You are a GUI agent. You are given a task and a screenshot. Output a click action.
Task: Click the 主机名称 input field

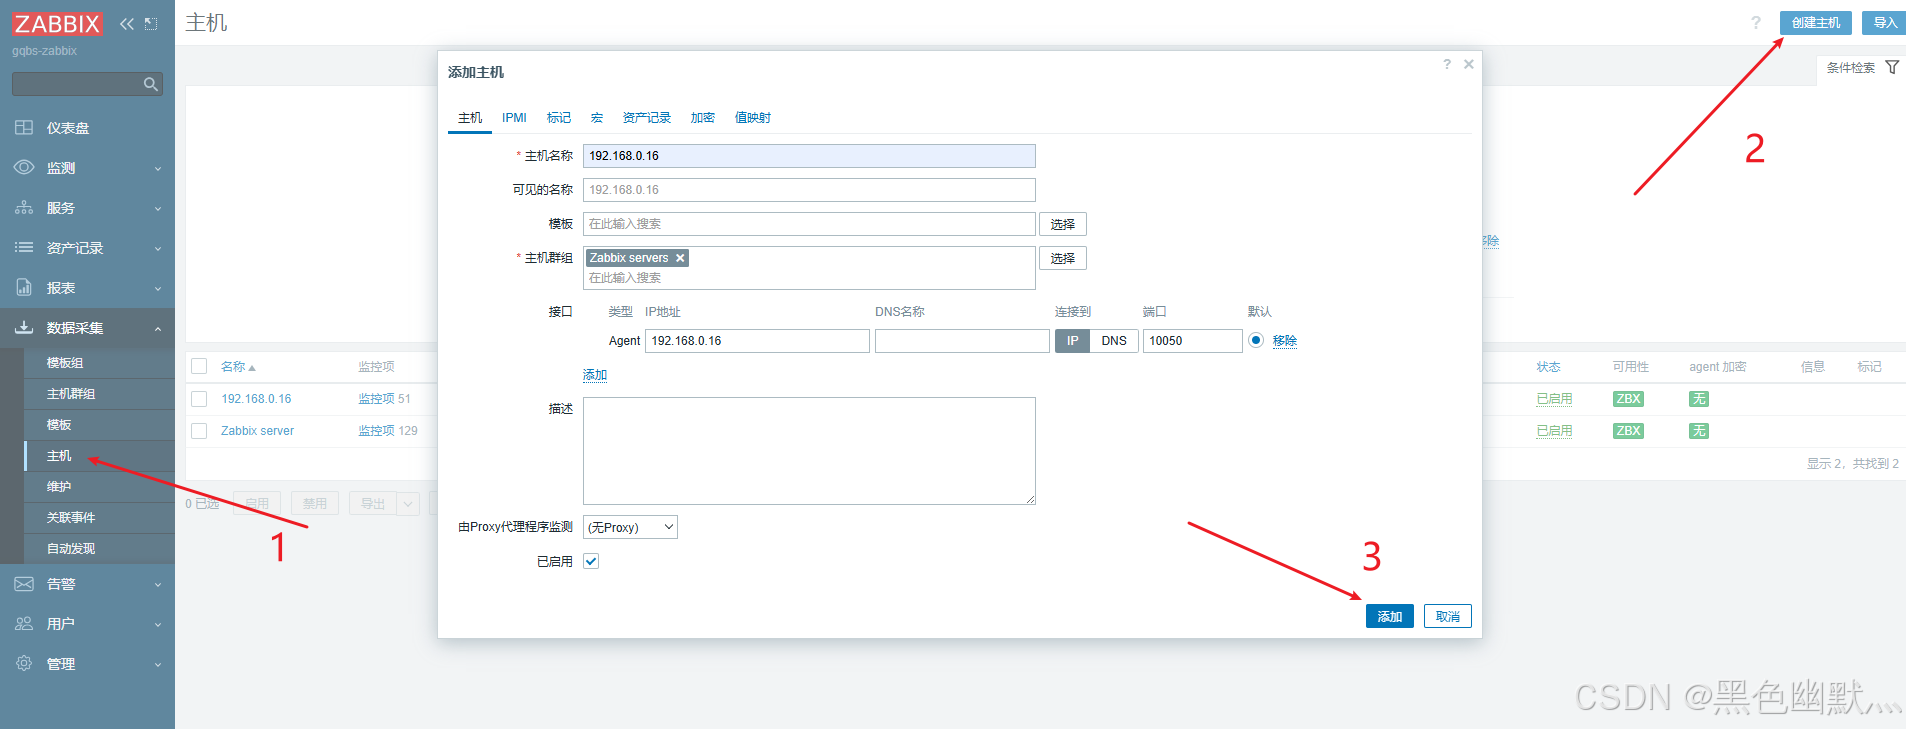(x=809, y=156)
